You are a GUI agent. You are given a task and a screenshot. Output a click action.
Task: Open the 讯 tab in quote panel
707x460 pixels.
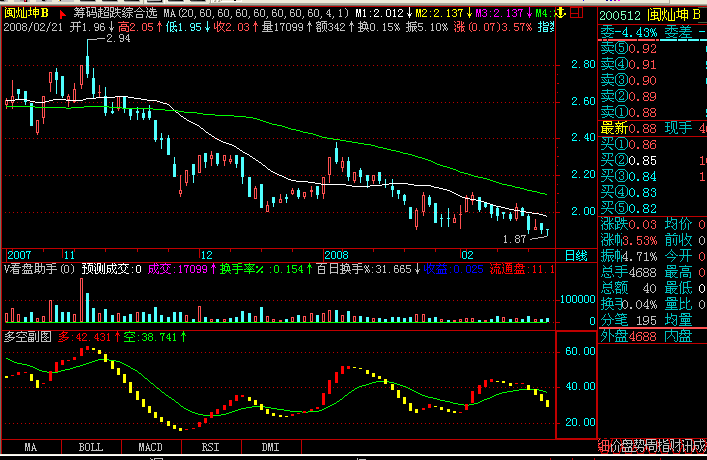point(686,446)
